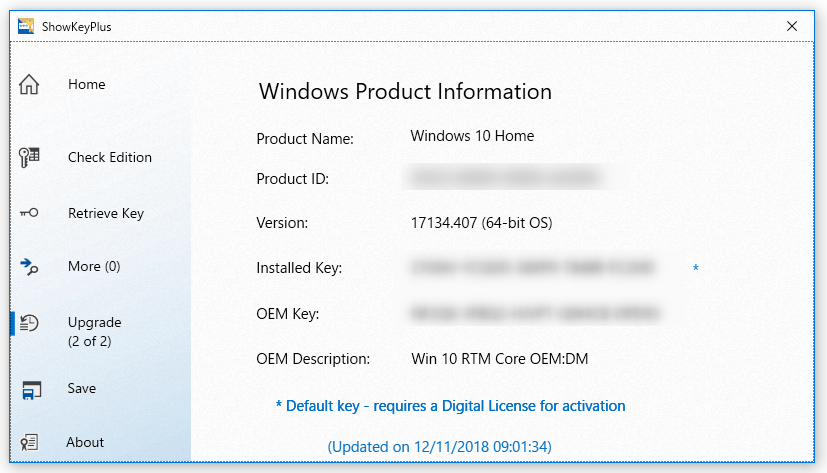Click the Version: label
The height and width of the screenshot is (473, 827).
pyautogui.click(x=282, y=223)
